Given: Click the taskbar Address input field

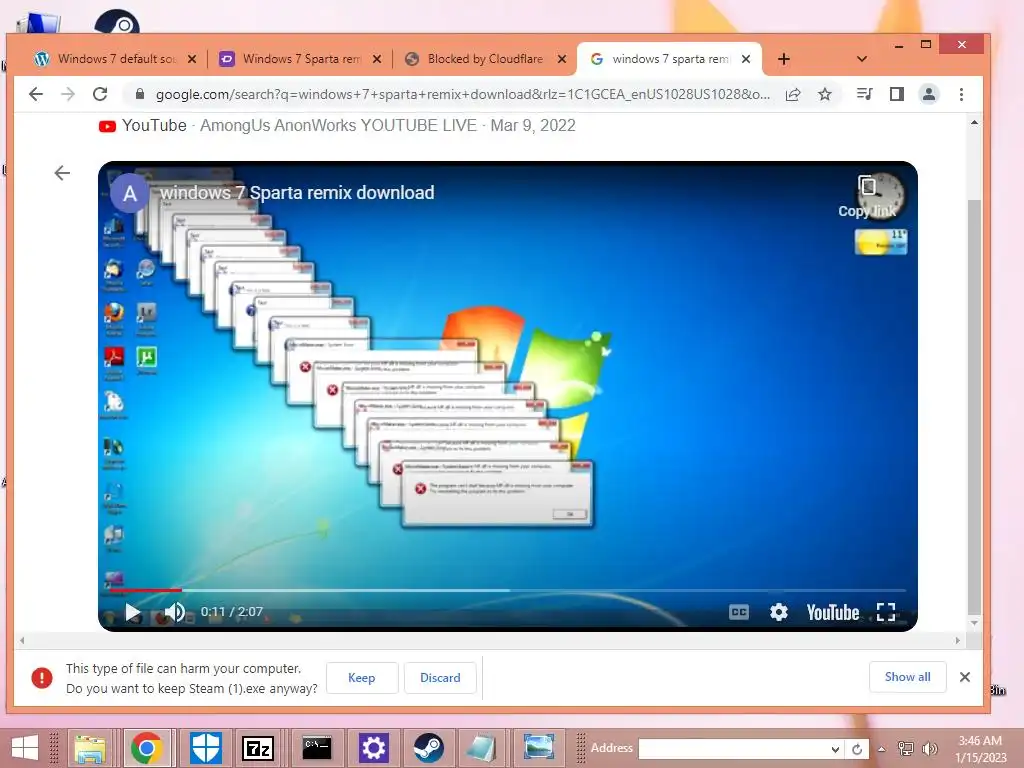Looking at the screenshot, I should click(733, 748).
